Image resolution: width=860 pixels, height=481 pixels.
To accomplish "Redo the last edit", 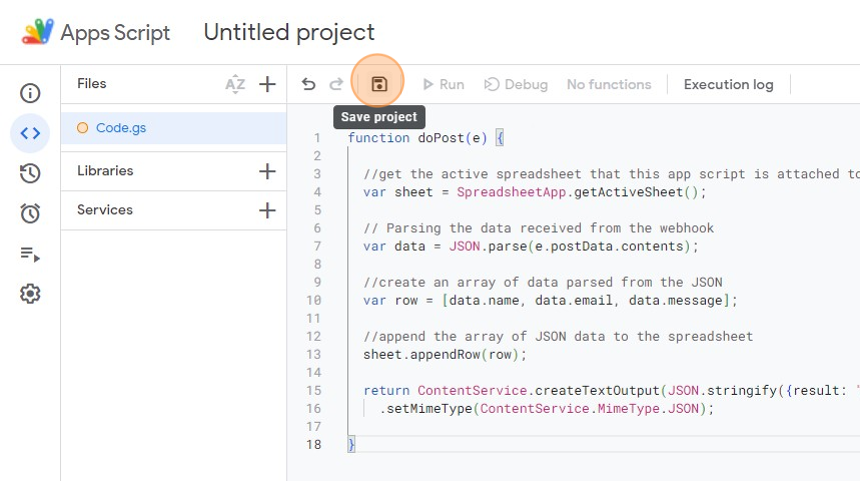I will pyautogui.click(x=336, y=85).
